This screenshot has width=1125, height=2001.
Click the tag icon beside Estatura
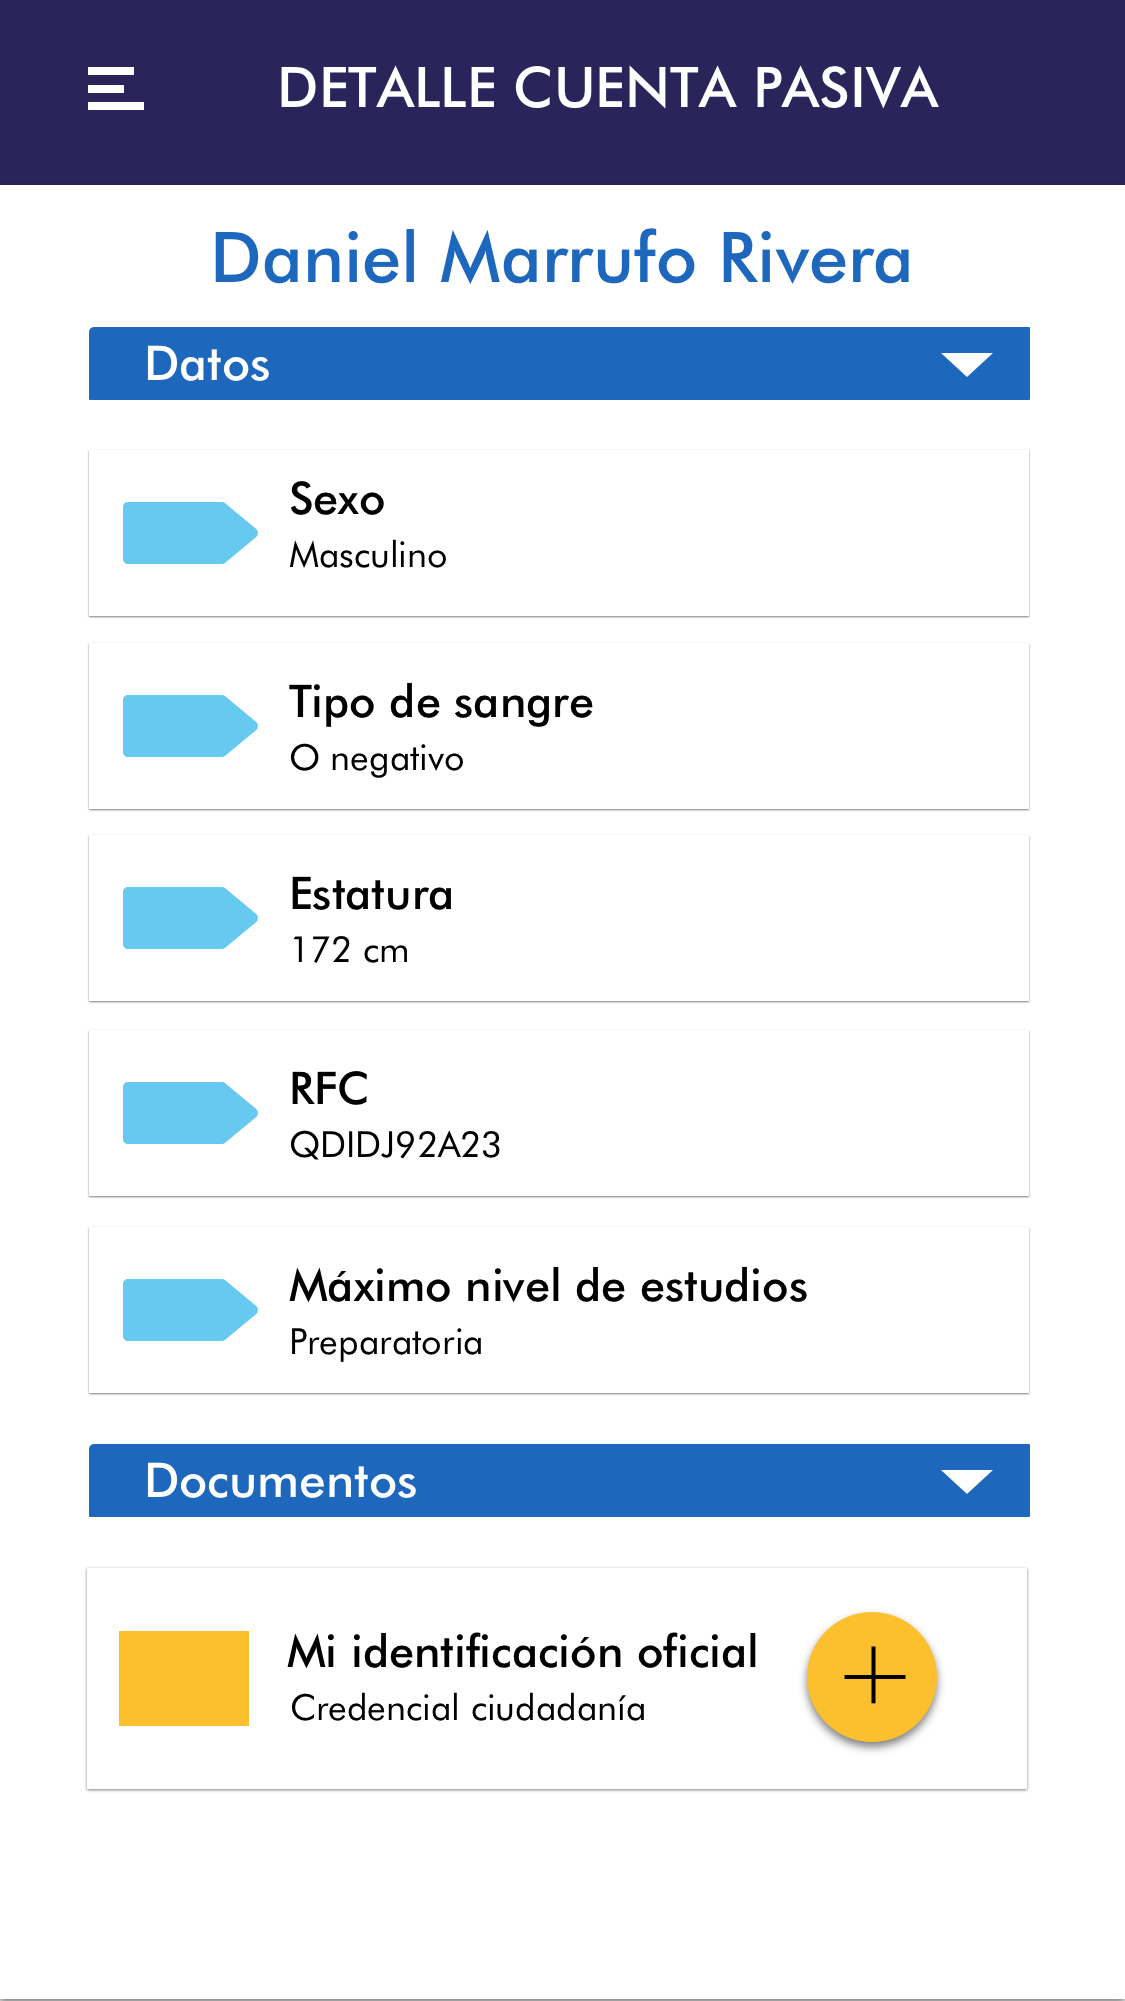pos(189,918)
